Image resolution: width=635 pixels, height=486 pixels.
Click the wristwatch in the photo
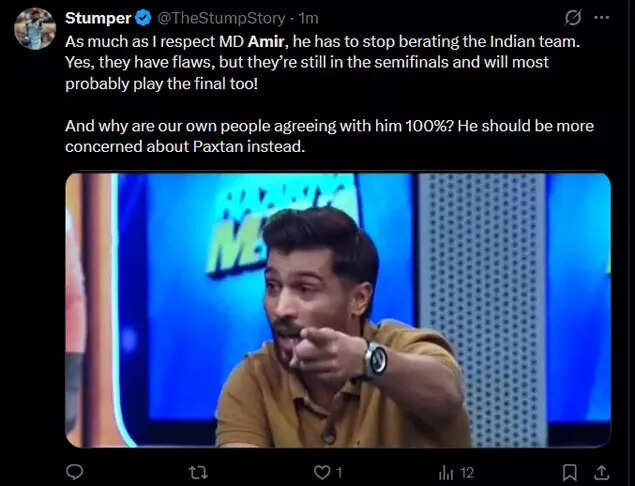point(375,359)
